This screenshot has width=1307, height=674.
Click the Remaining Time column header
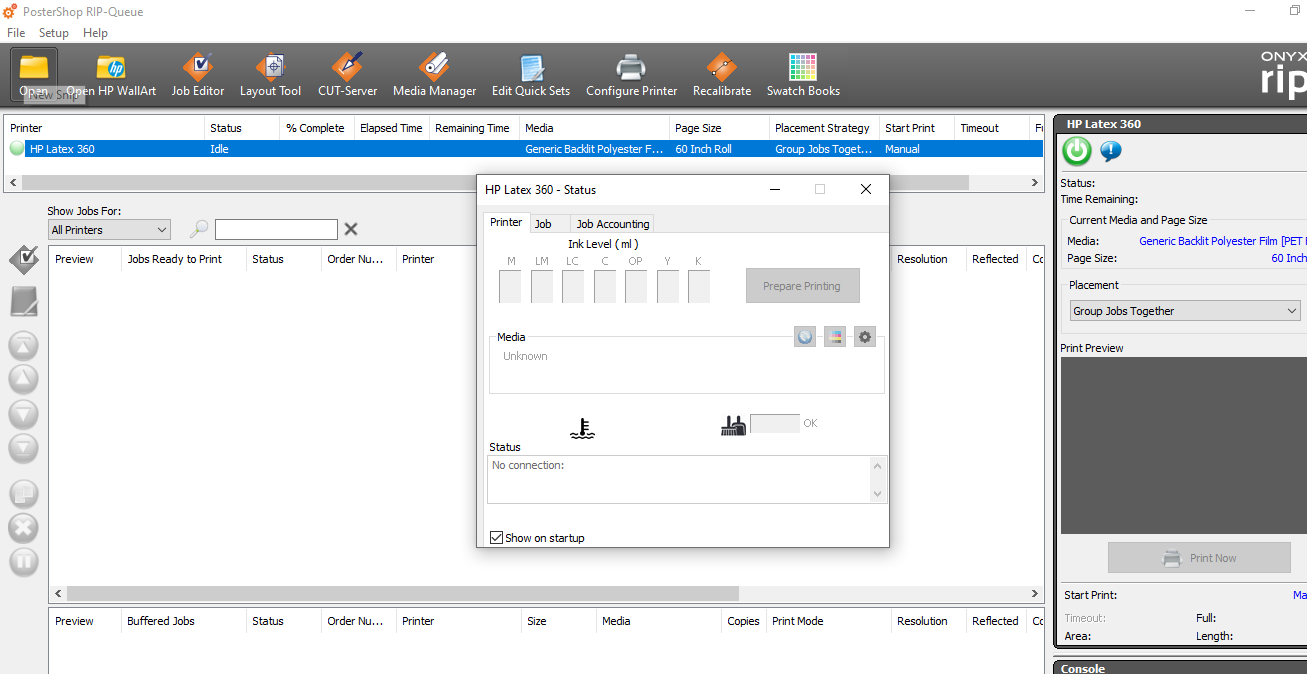pyautogui.click(x=474, y=128)
